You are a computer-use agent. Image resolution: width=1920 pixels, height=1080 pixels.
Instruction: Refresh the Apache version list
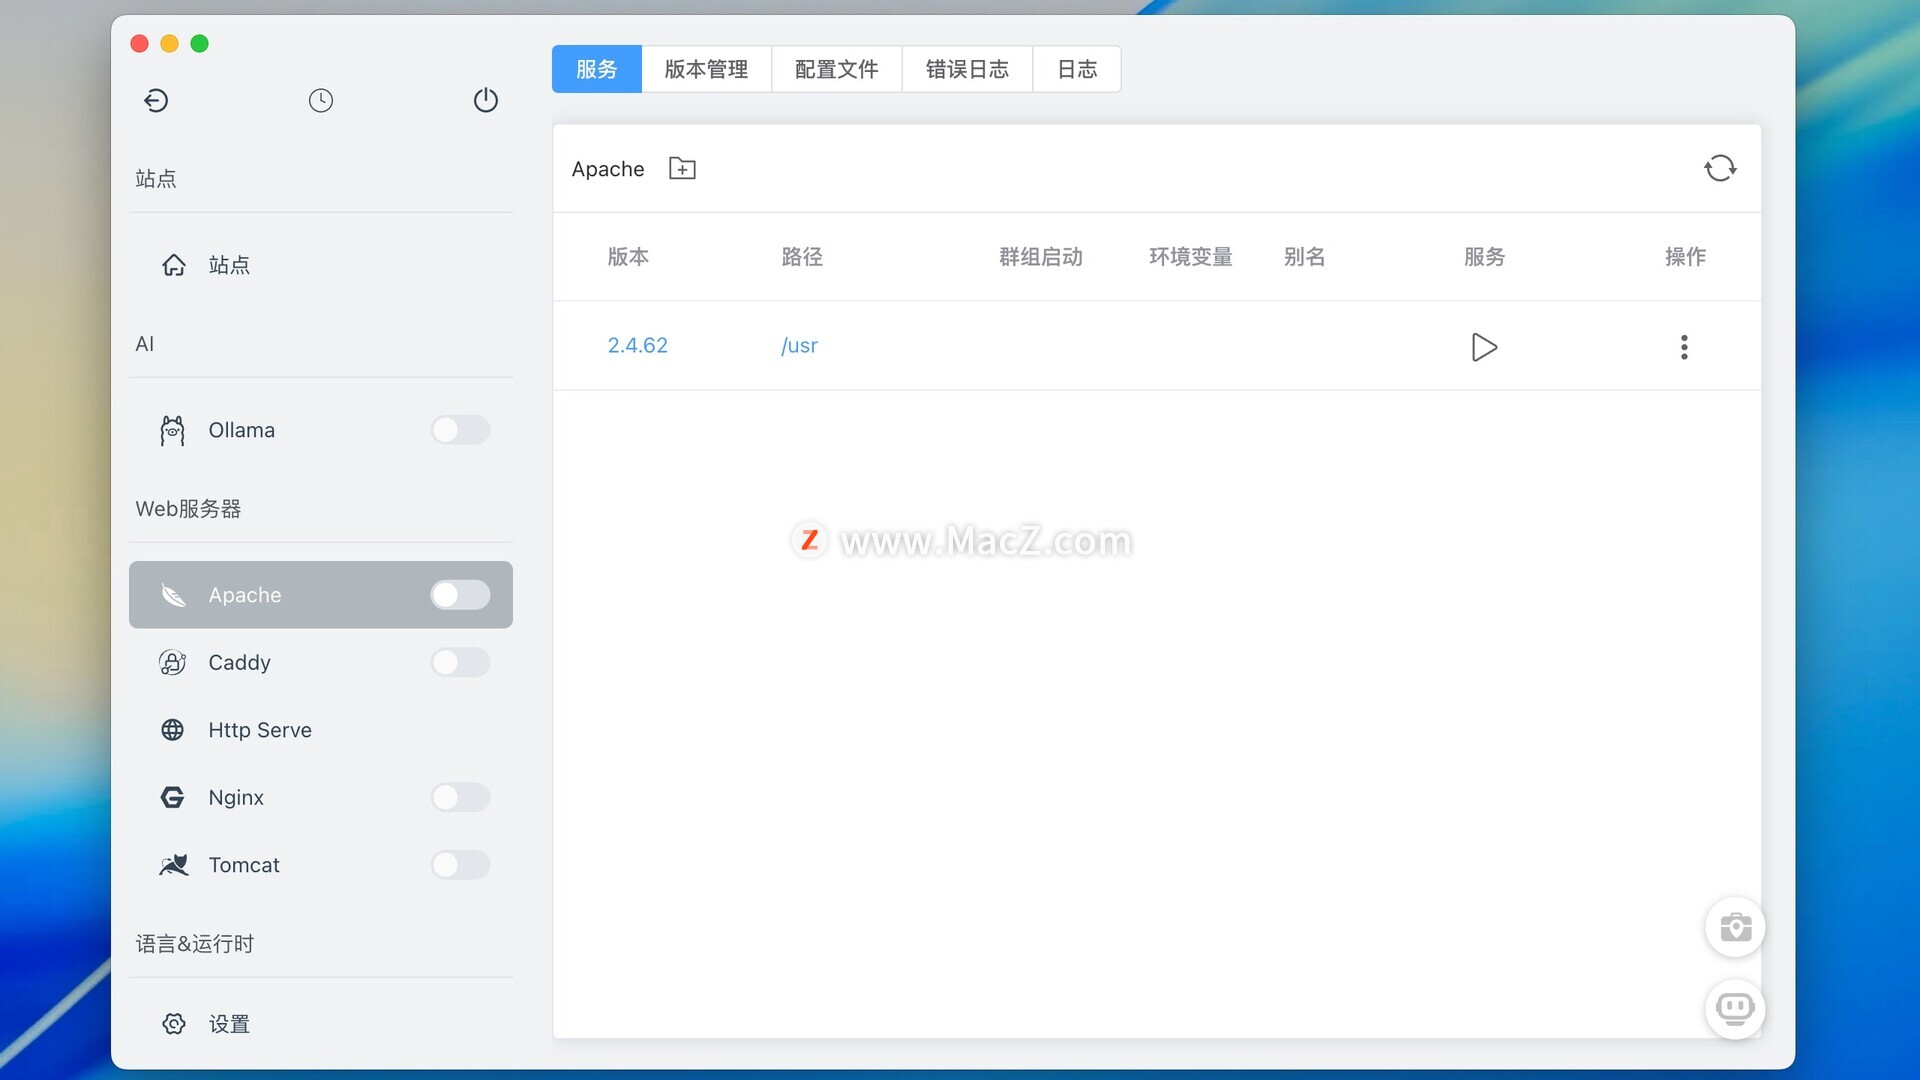(1720, 168)
